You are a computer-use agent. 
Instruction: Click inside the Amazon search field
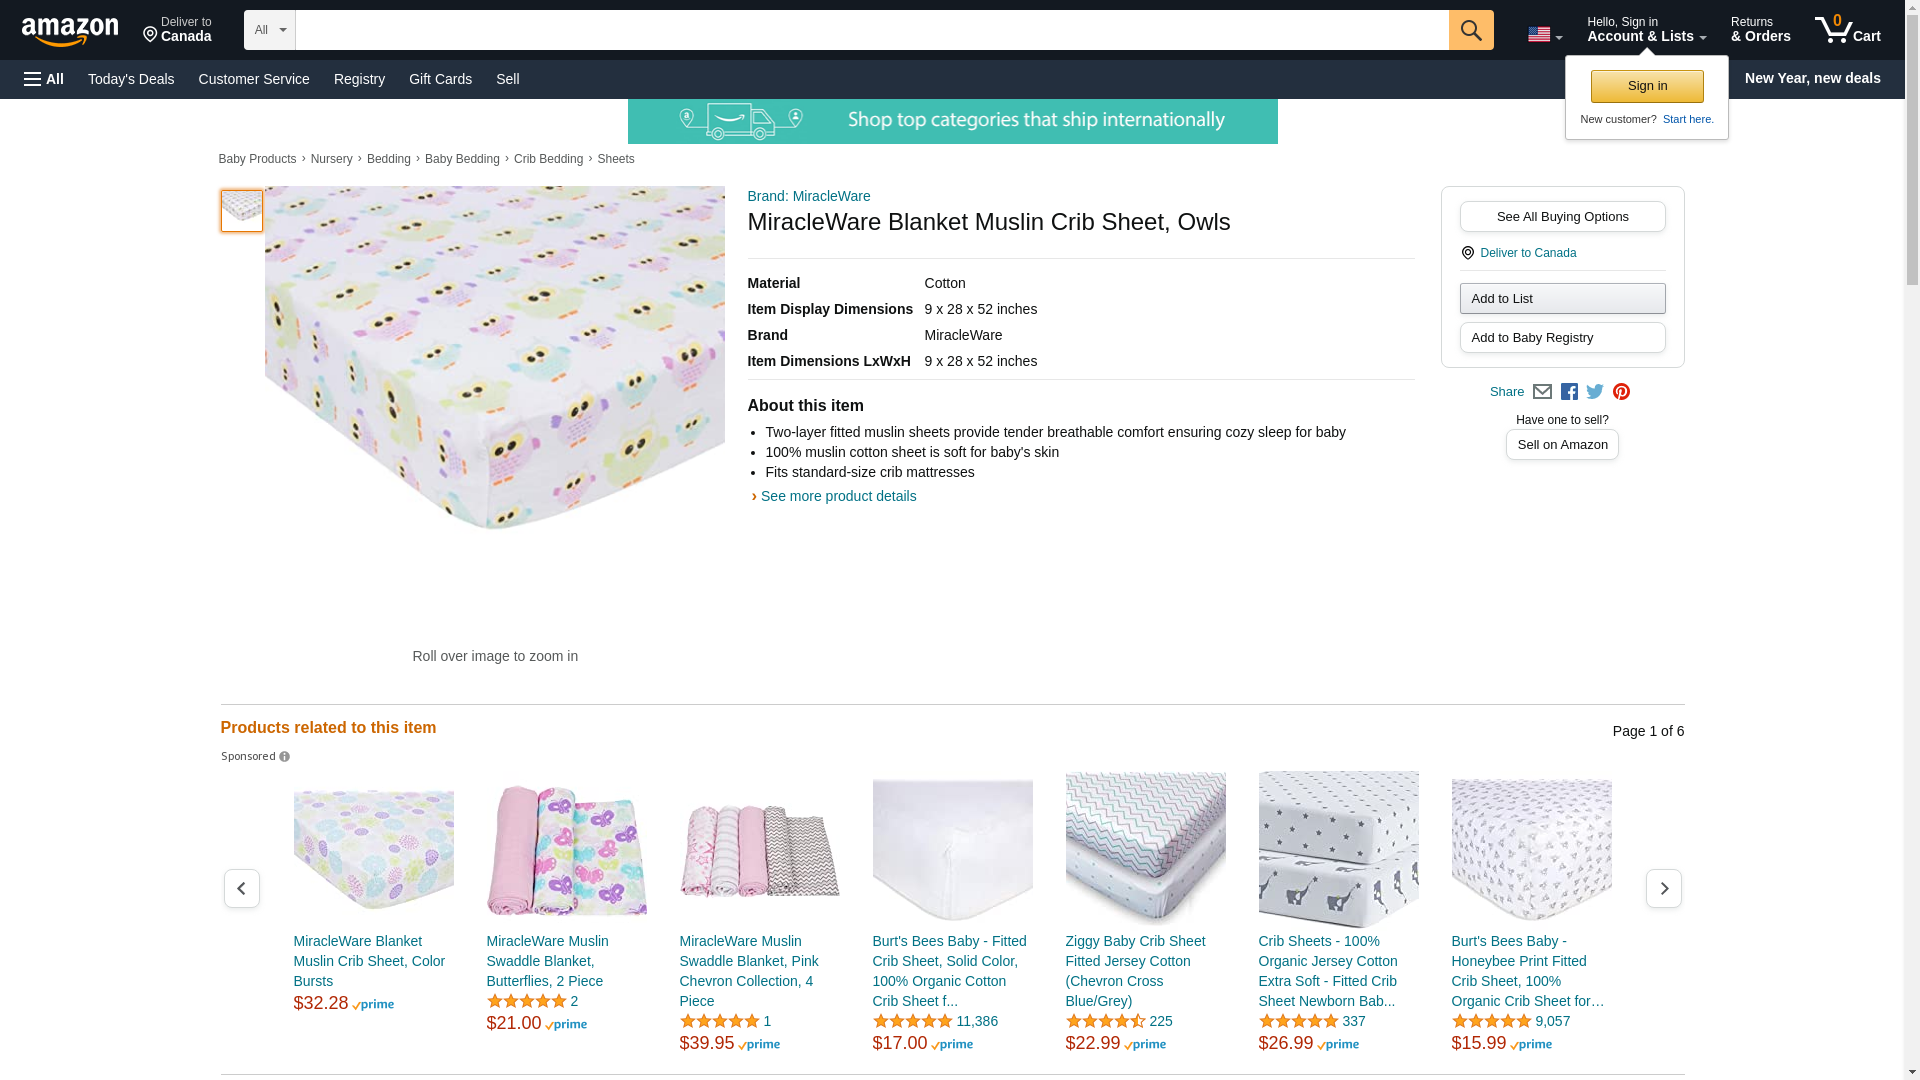[870, 30]
